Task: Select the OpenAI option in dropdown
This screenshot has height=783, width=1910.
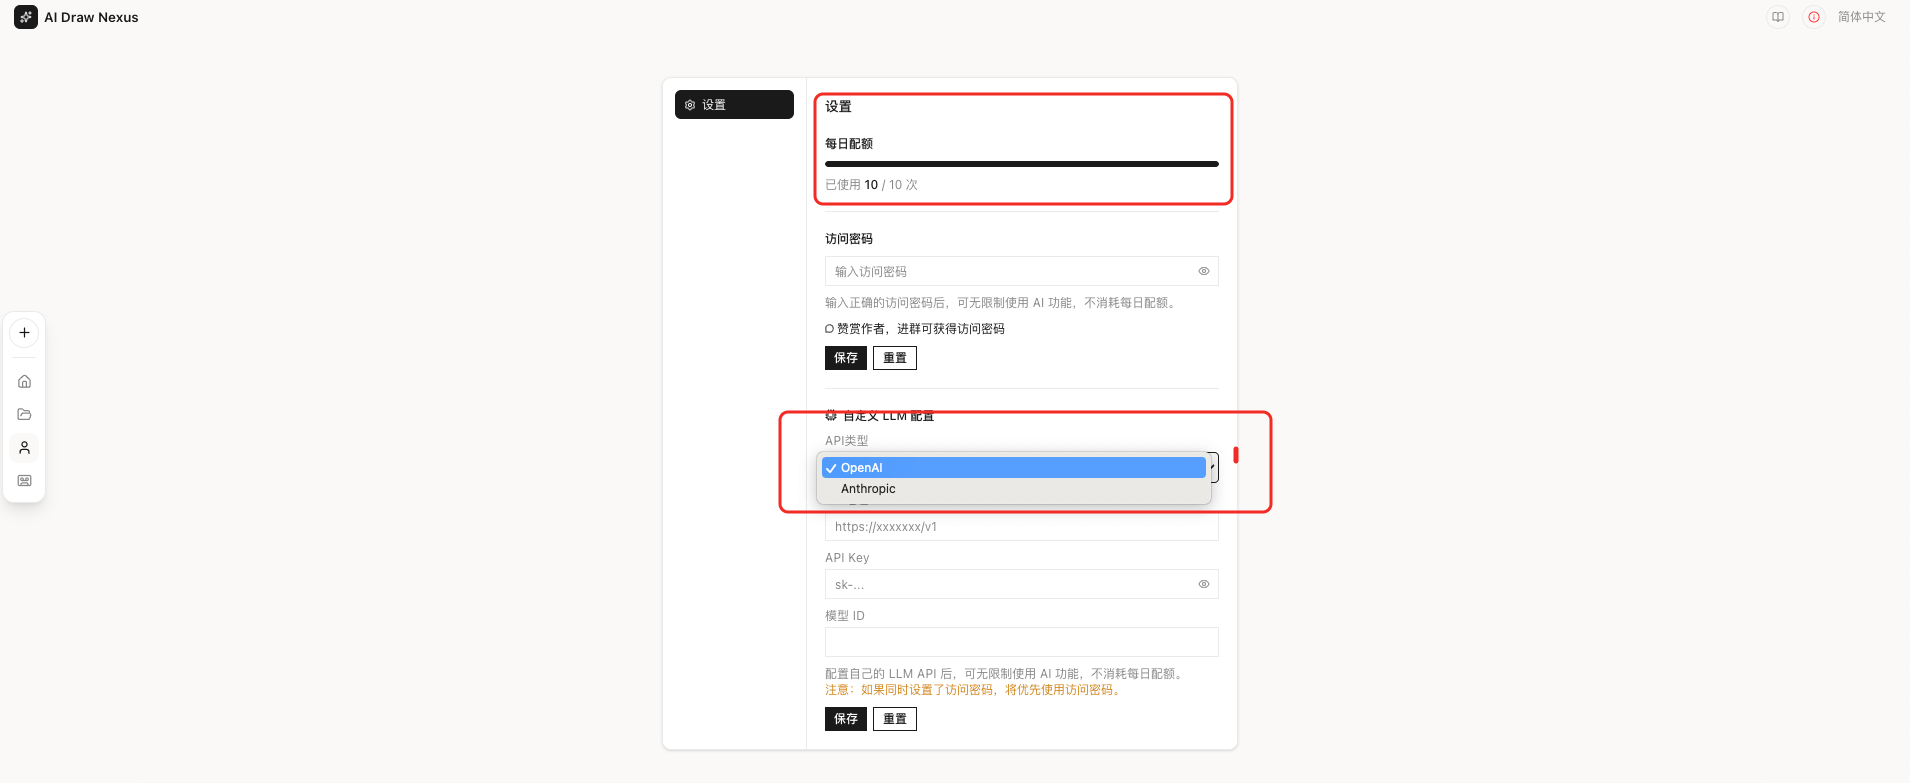Action: tap(862, 468)
